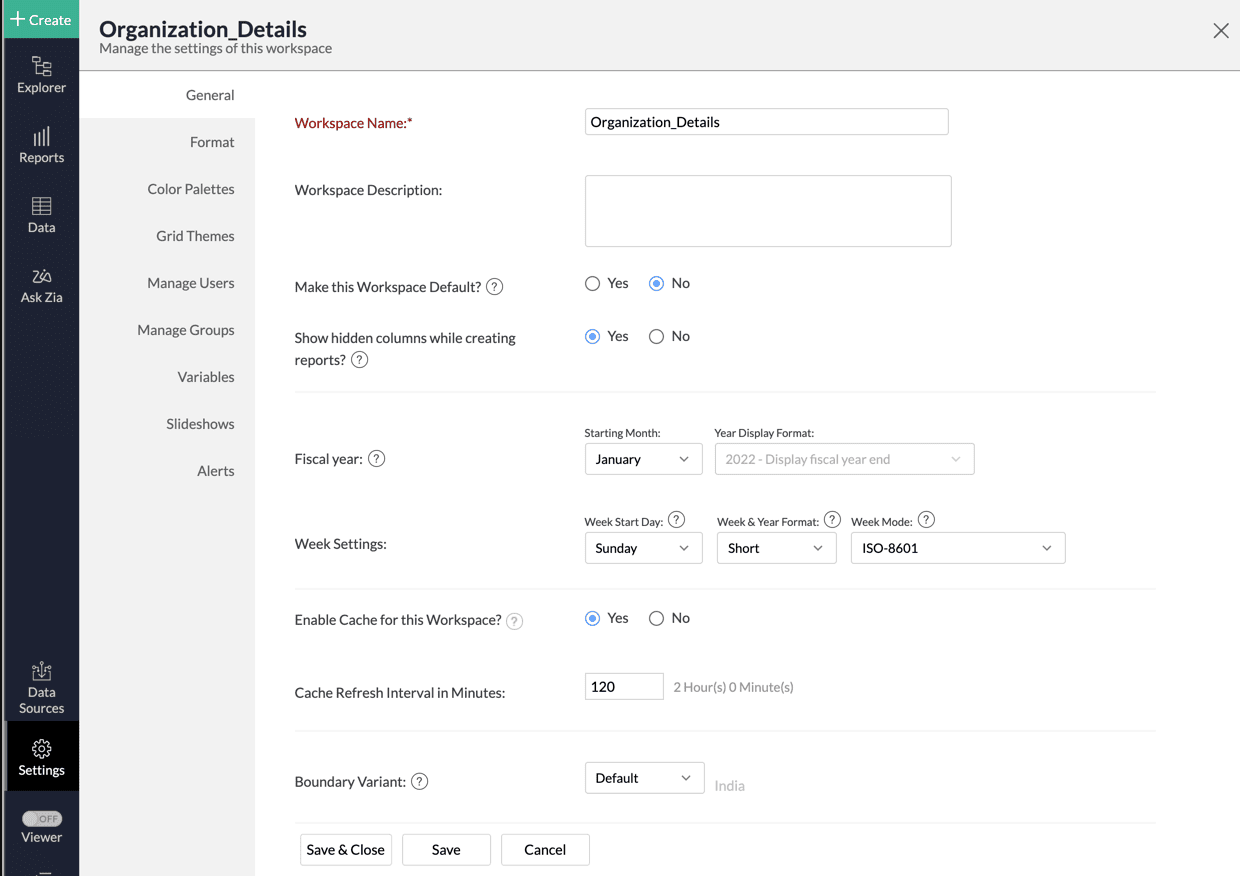Open the Explorer sidebar icon
This screenshot has height=876, width=1240.
coord(41,75)
